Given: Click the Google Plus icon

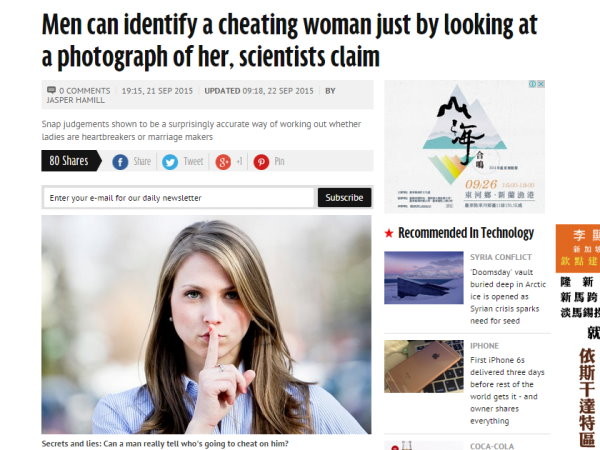Looking at the screenshot, I should click(x=223, y=162).
